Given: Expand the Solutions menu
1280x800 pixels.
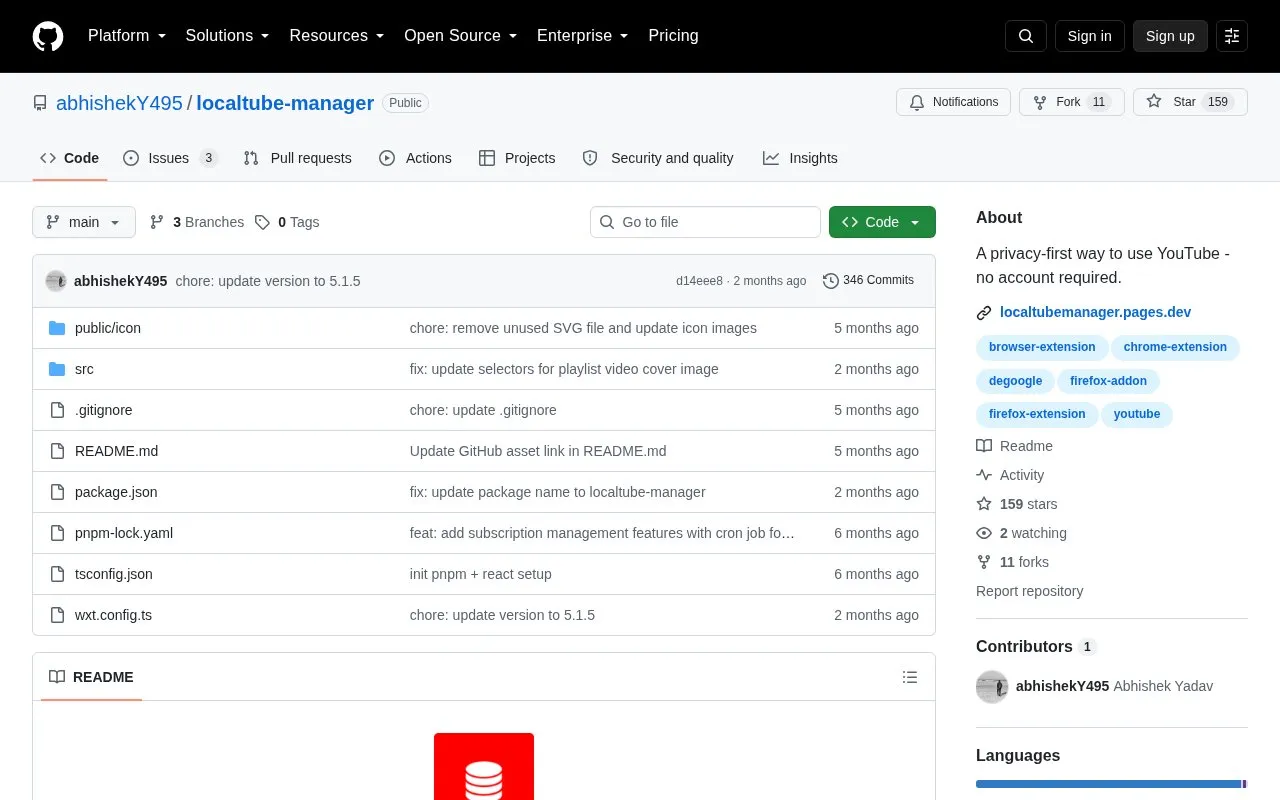Looking at the screenshot, I should [x=228, y=36].
